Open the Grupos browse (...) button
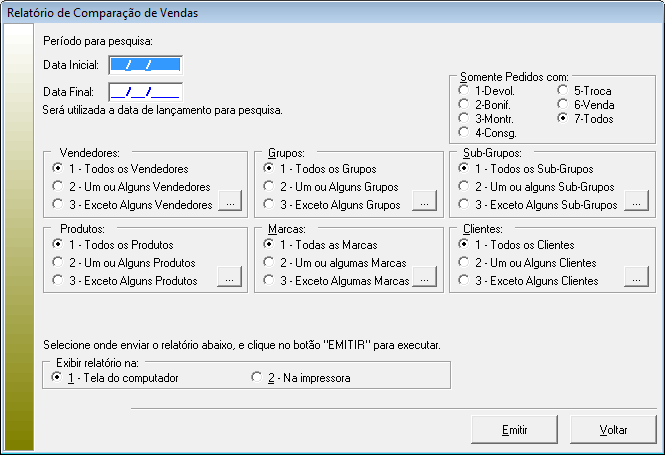The width and height of the screenshot is (665, 455). (x=425, y=204)
